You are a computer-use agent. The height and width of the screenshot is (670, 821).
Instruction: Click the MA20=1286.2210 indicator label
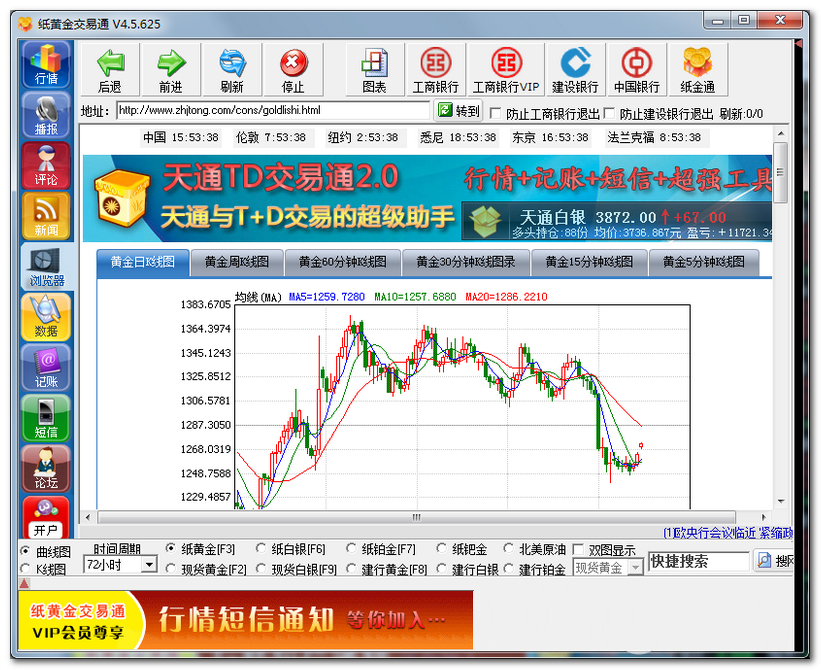click(506, 297)
